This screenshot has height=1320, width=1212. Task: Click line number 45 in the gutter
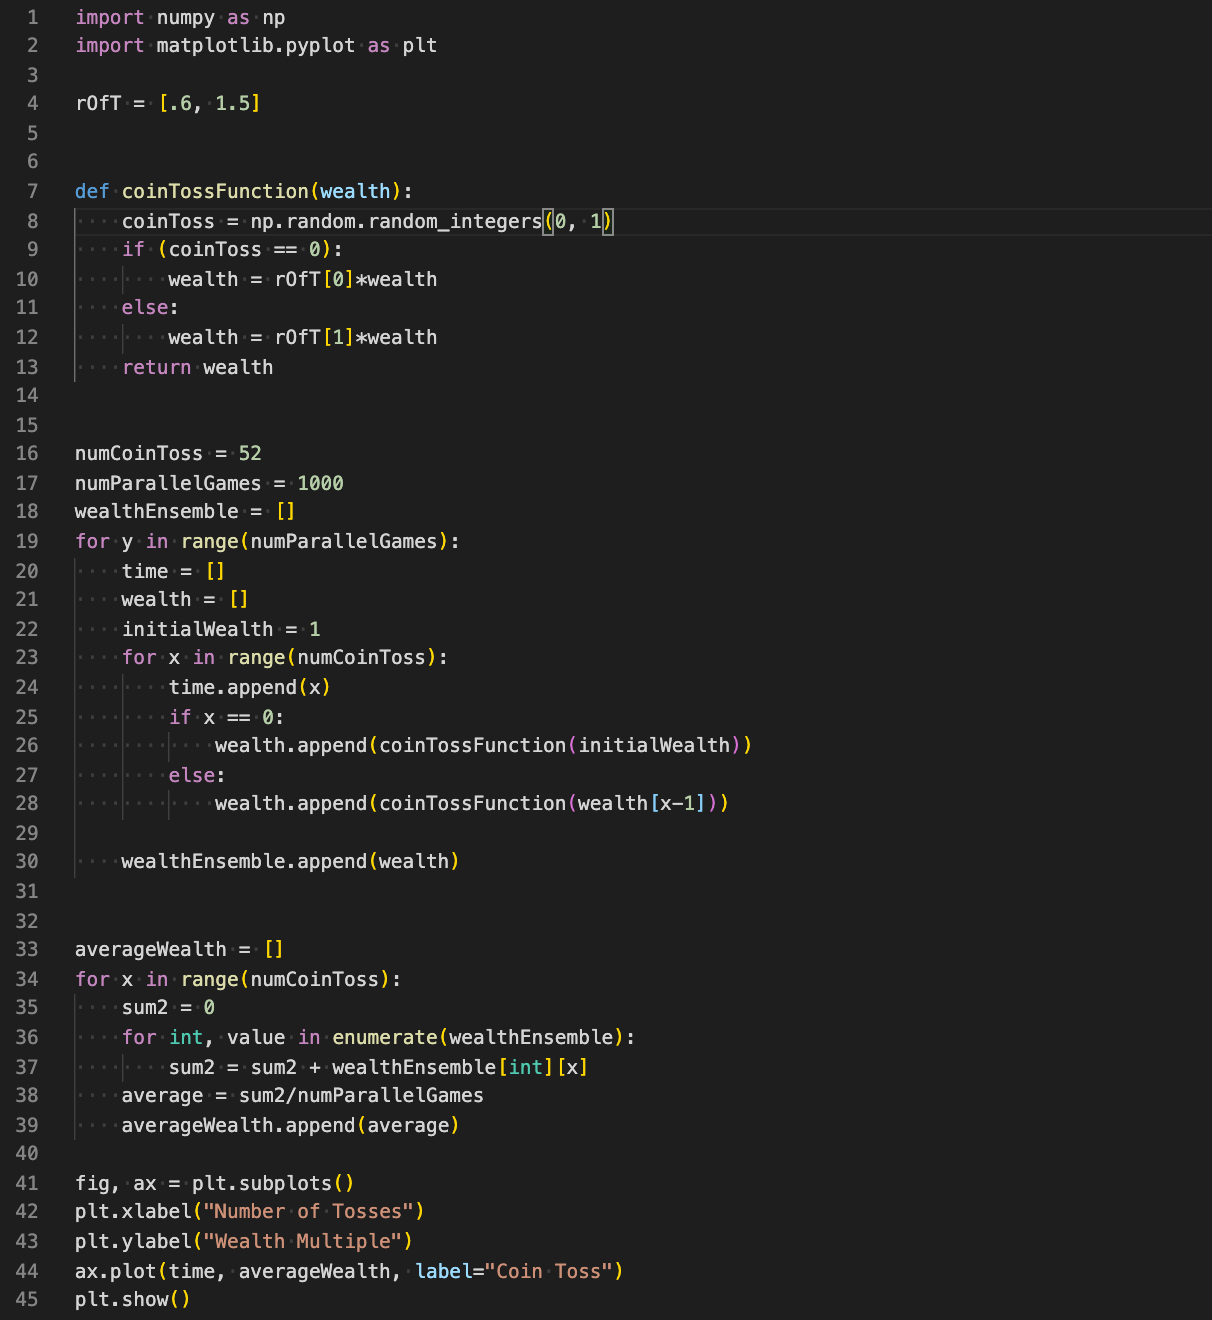[27, 1299]
